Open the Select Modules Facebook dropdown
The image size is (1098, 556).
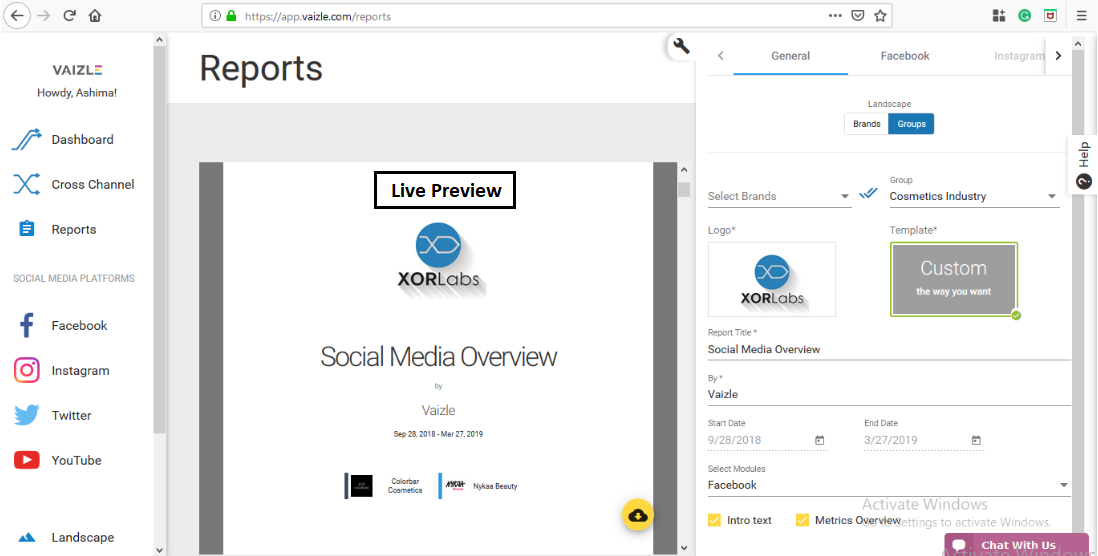pyautogui.click(x=889, y=485)
